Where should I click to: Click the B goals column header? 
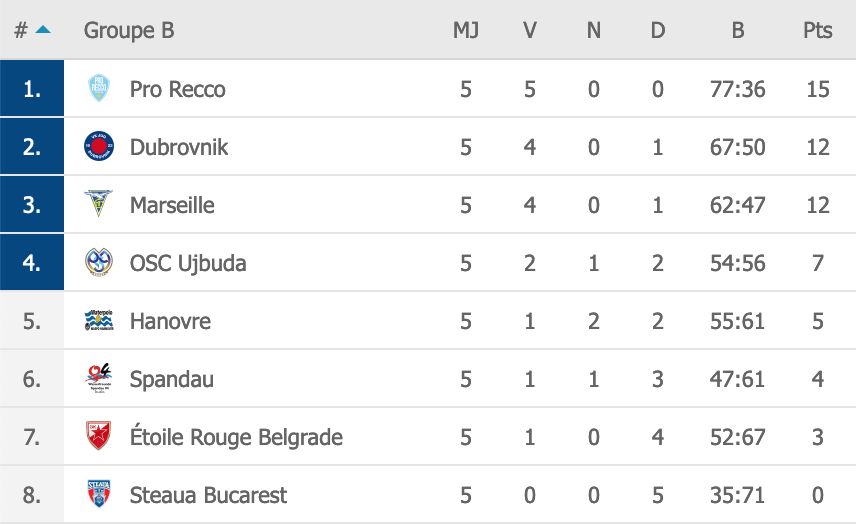pyautogui.click(x=738, y=30)
